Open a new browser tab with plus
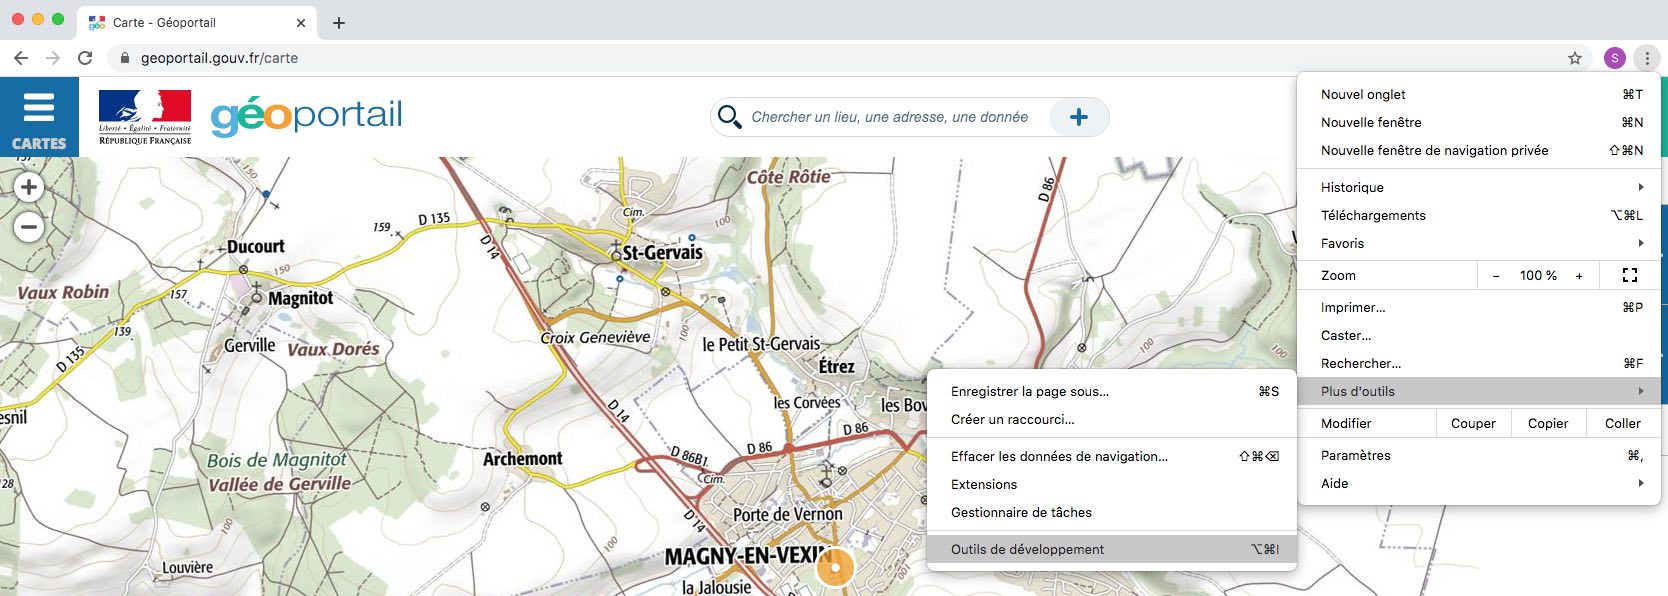 click(x=339, y=23)
